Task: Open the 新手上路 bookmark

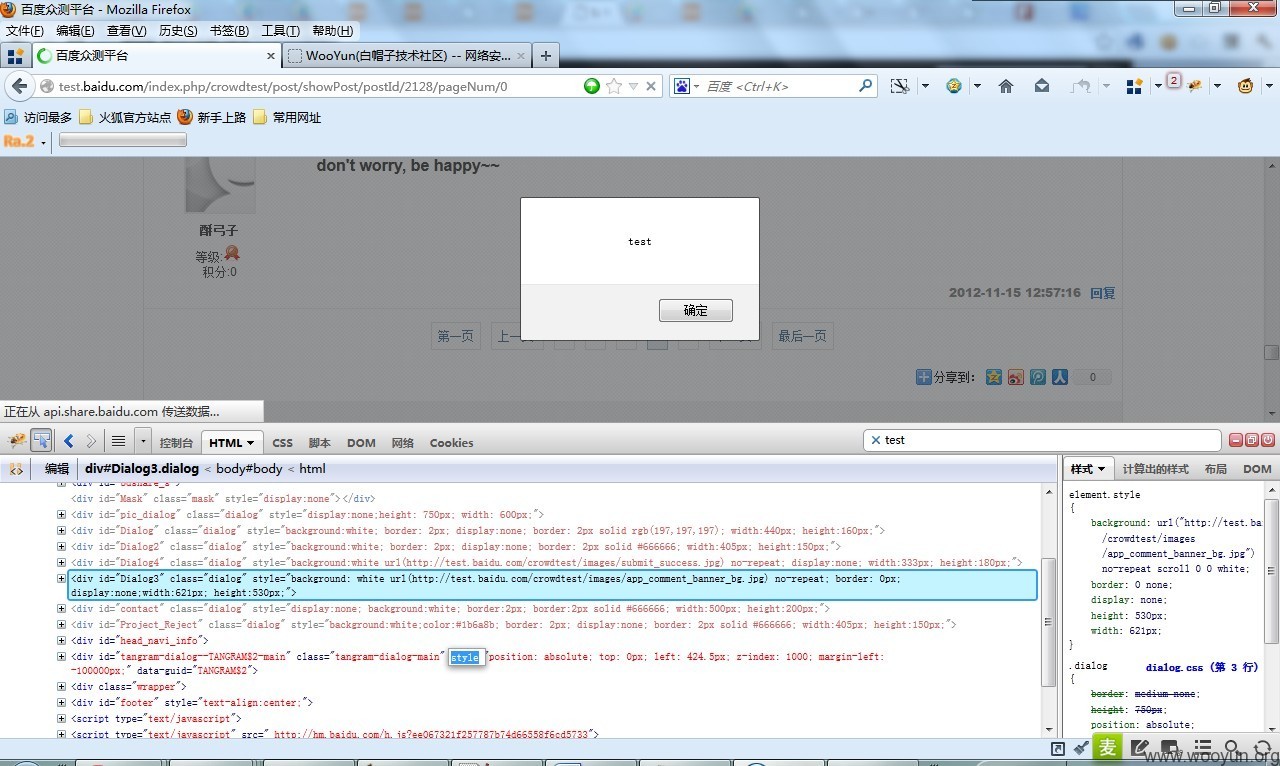Action: [212, 117]
